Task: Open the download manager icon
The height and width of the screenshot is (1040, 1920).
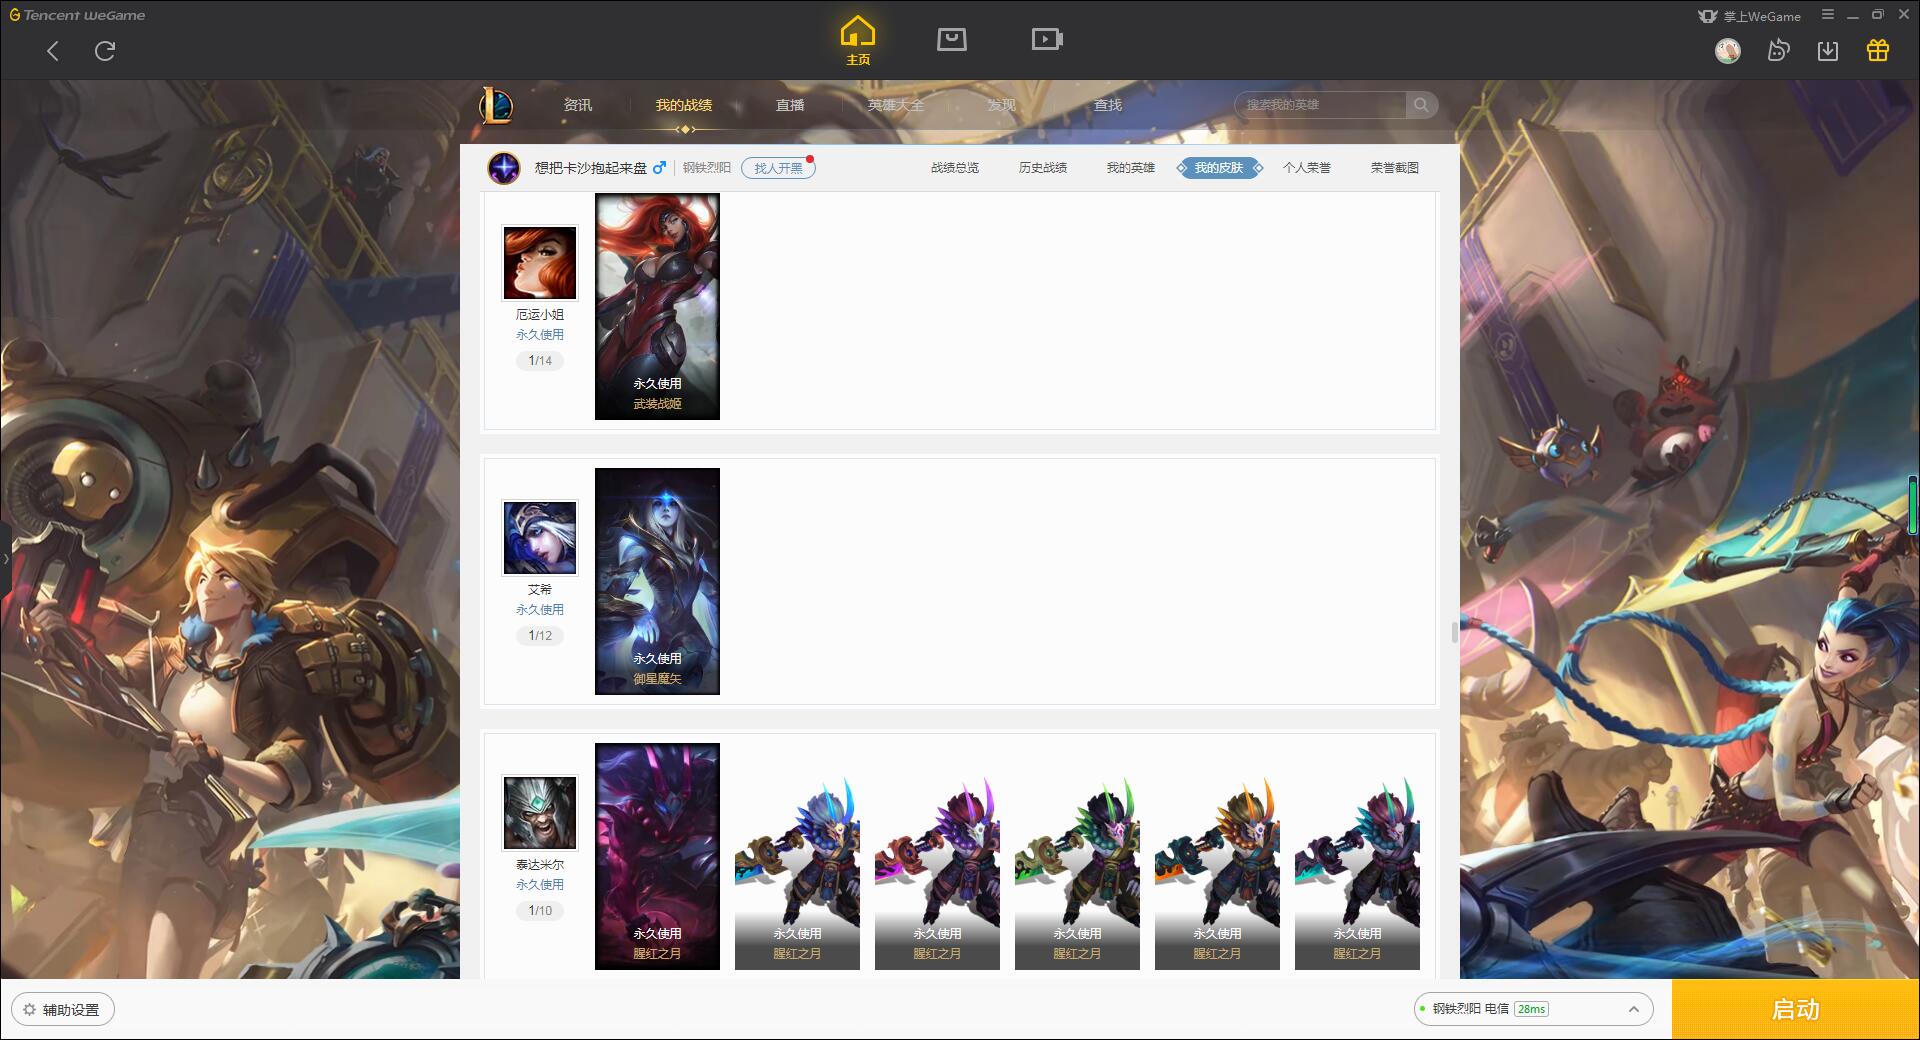Action: click(1828, 50)
